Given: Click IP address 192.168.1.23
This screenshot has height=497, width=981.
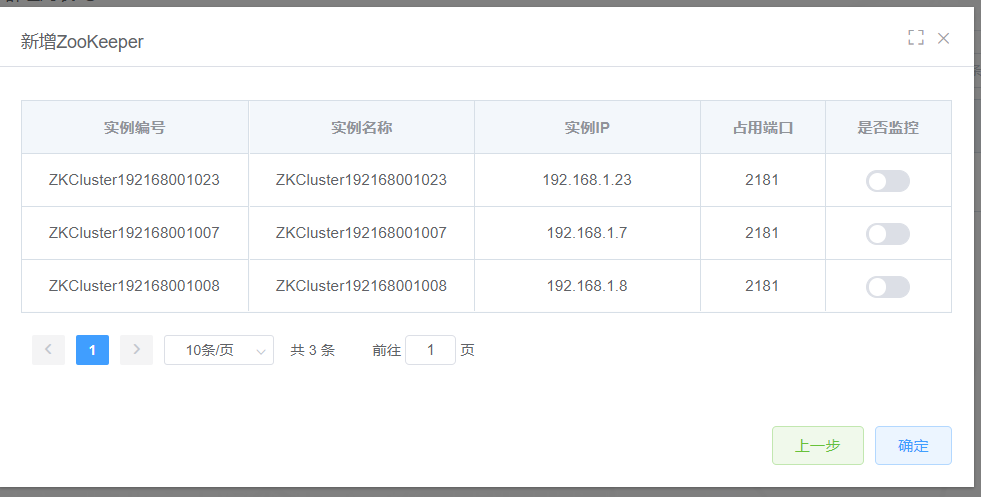Looking at the screenshot, I should click(587, 180).
